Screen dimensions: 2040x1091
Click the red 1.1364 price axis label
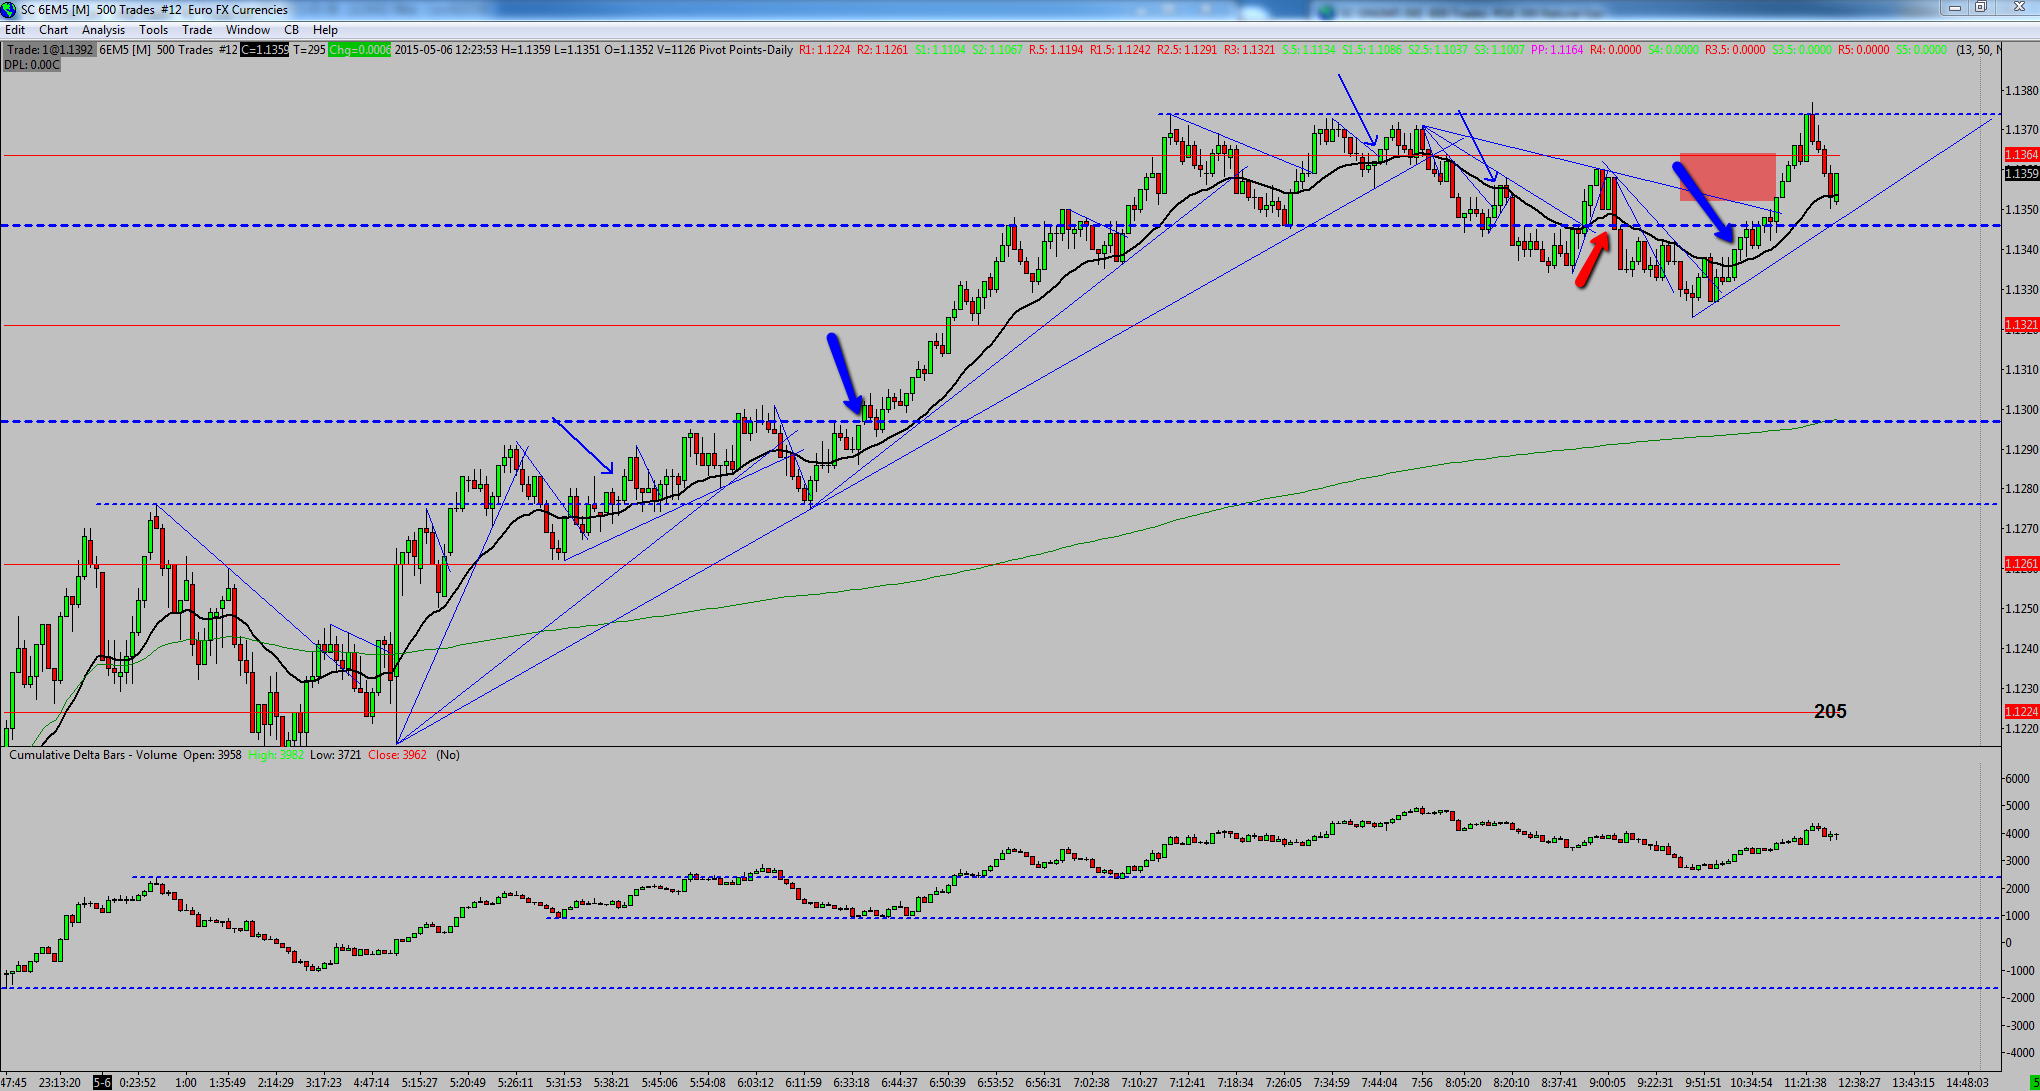pos(2022,155)
